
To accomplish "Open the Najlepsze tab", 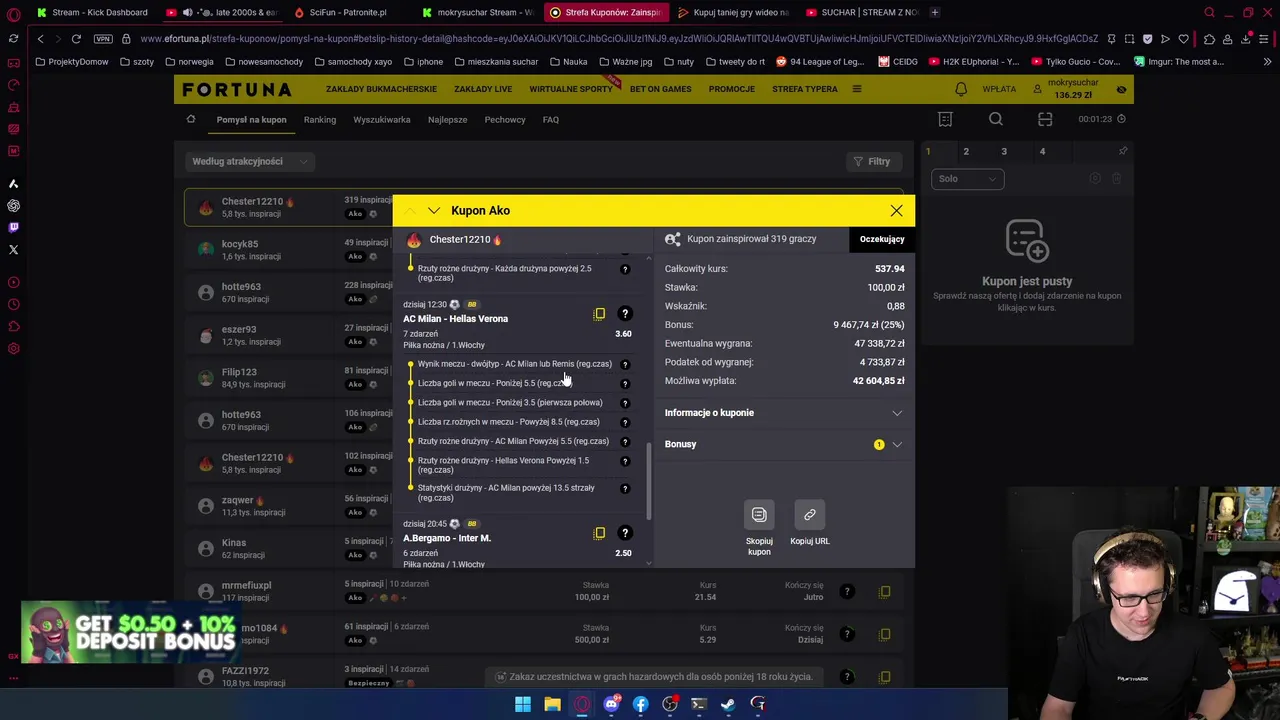I will pos(447,120).
